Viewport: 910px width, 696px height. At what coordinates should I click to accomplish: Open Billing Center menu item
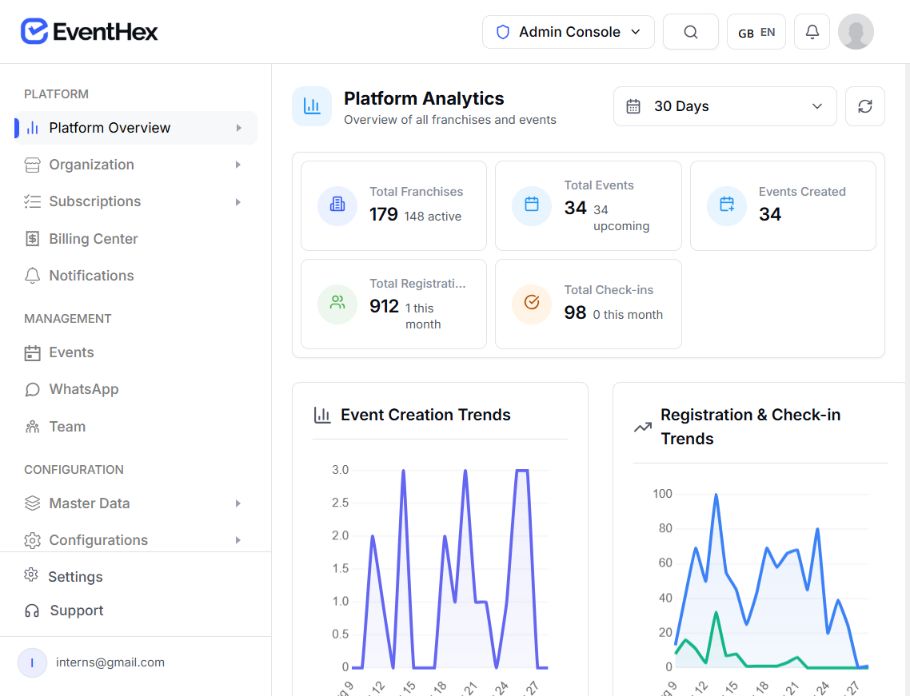135,239
